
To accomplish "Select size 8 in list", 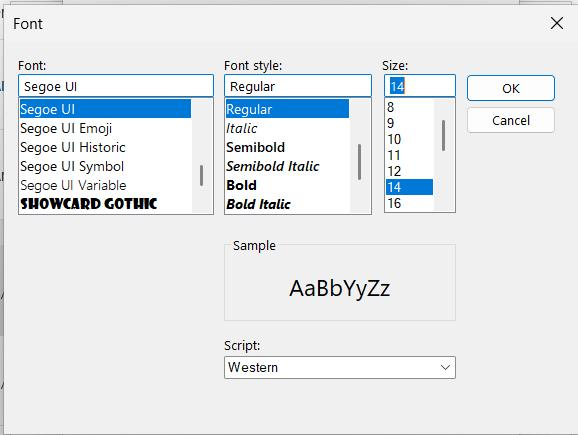I will (x=409, y=107).
